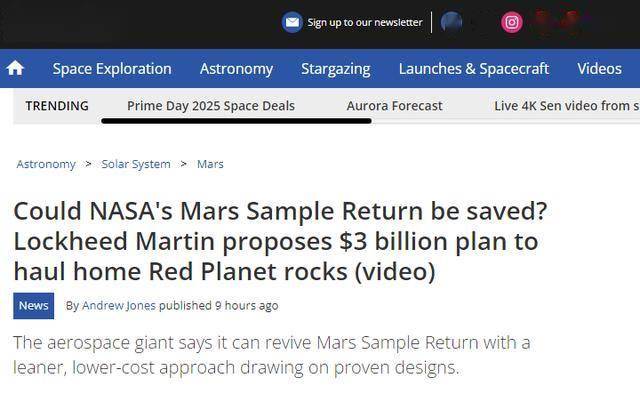
Task: Click the Astronomy breadcrumb link
Action: pos(46,164)
